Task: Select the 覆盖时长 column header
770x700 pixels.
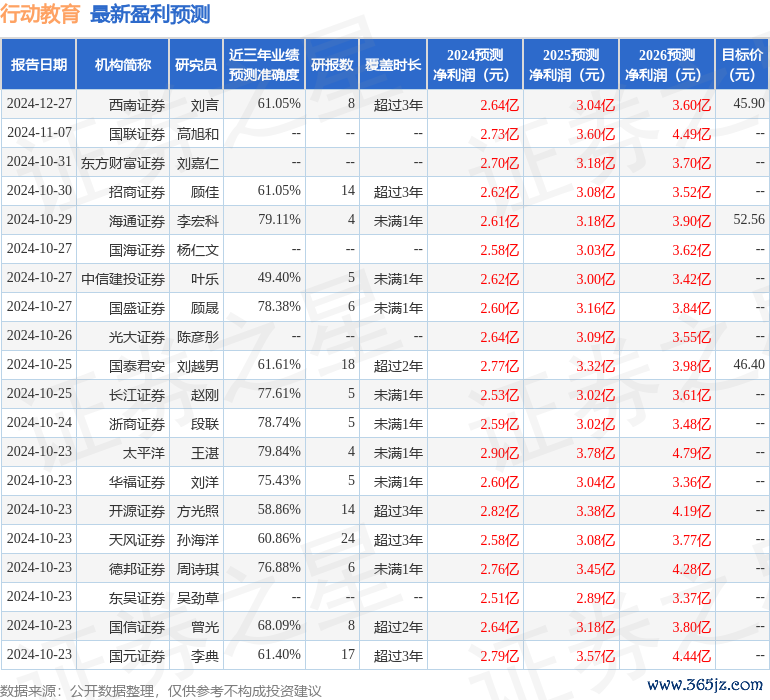Action: pyautogui.click(x=393, y=64)
